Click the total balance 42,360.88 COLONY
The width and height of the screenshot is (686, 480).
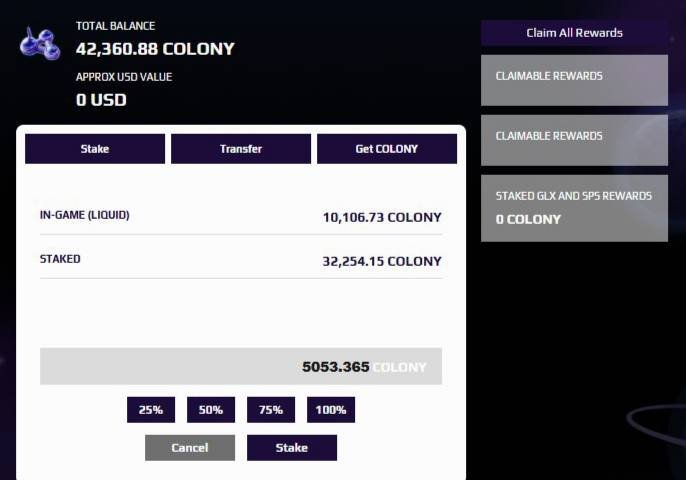point(155,49)
